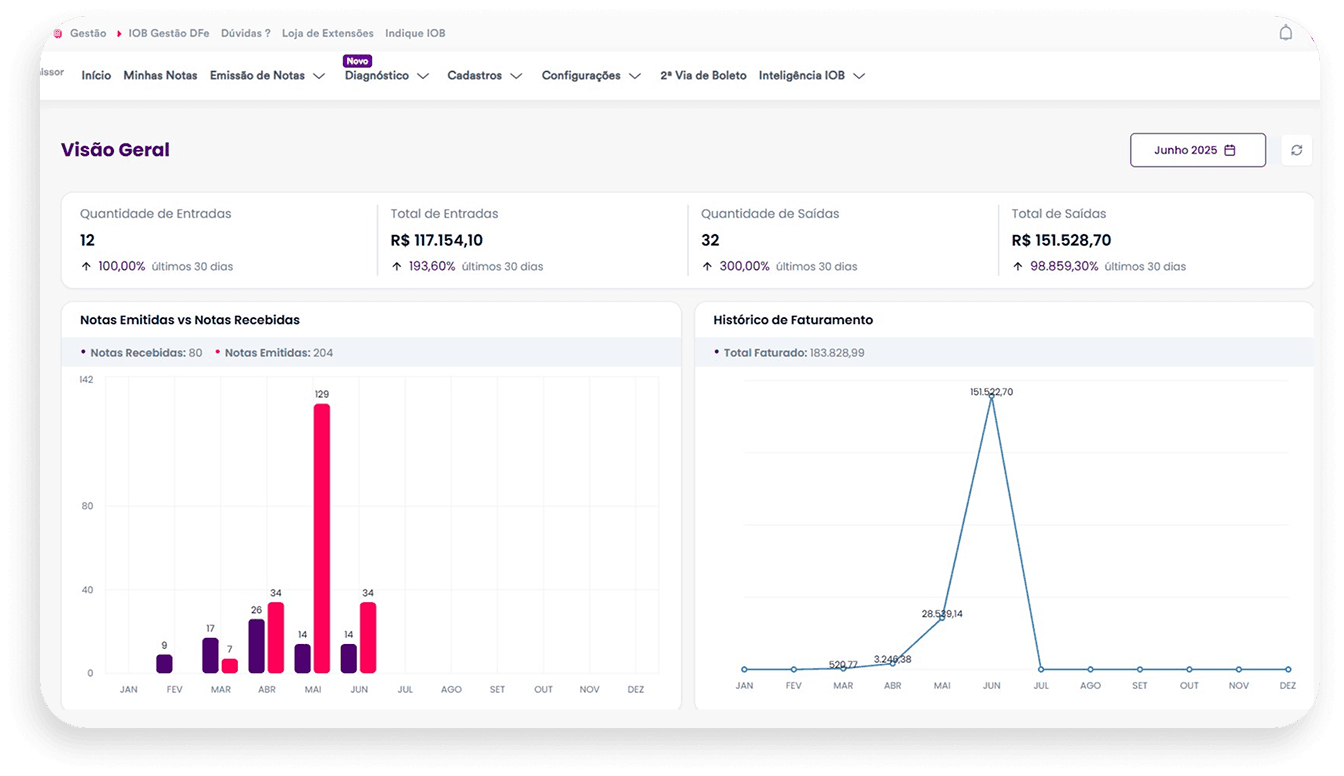
Task: Click the ABR data point 3.246,38
Action: pyautogui.click(x=892, y=663)
